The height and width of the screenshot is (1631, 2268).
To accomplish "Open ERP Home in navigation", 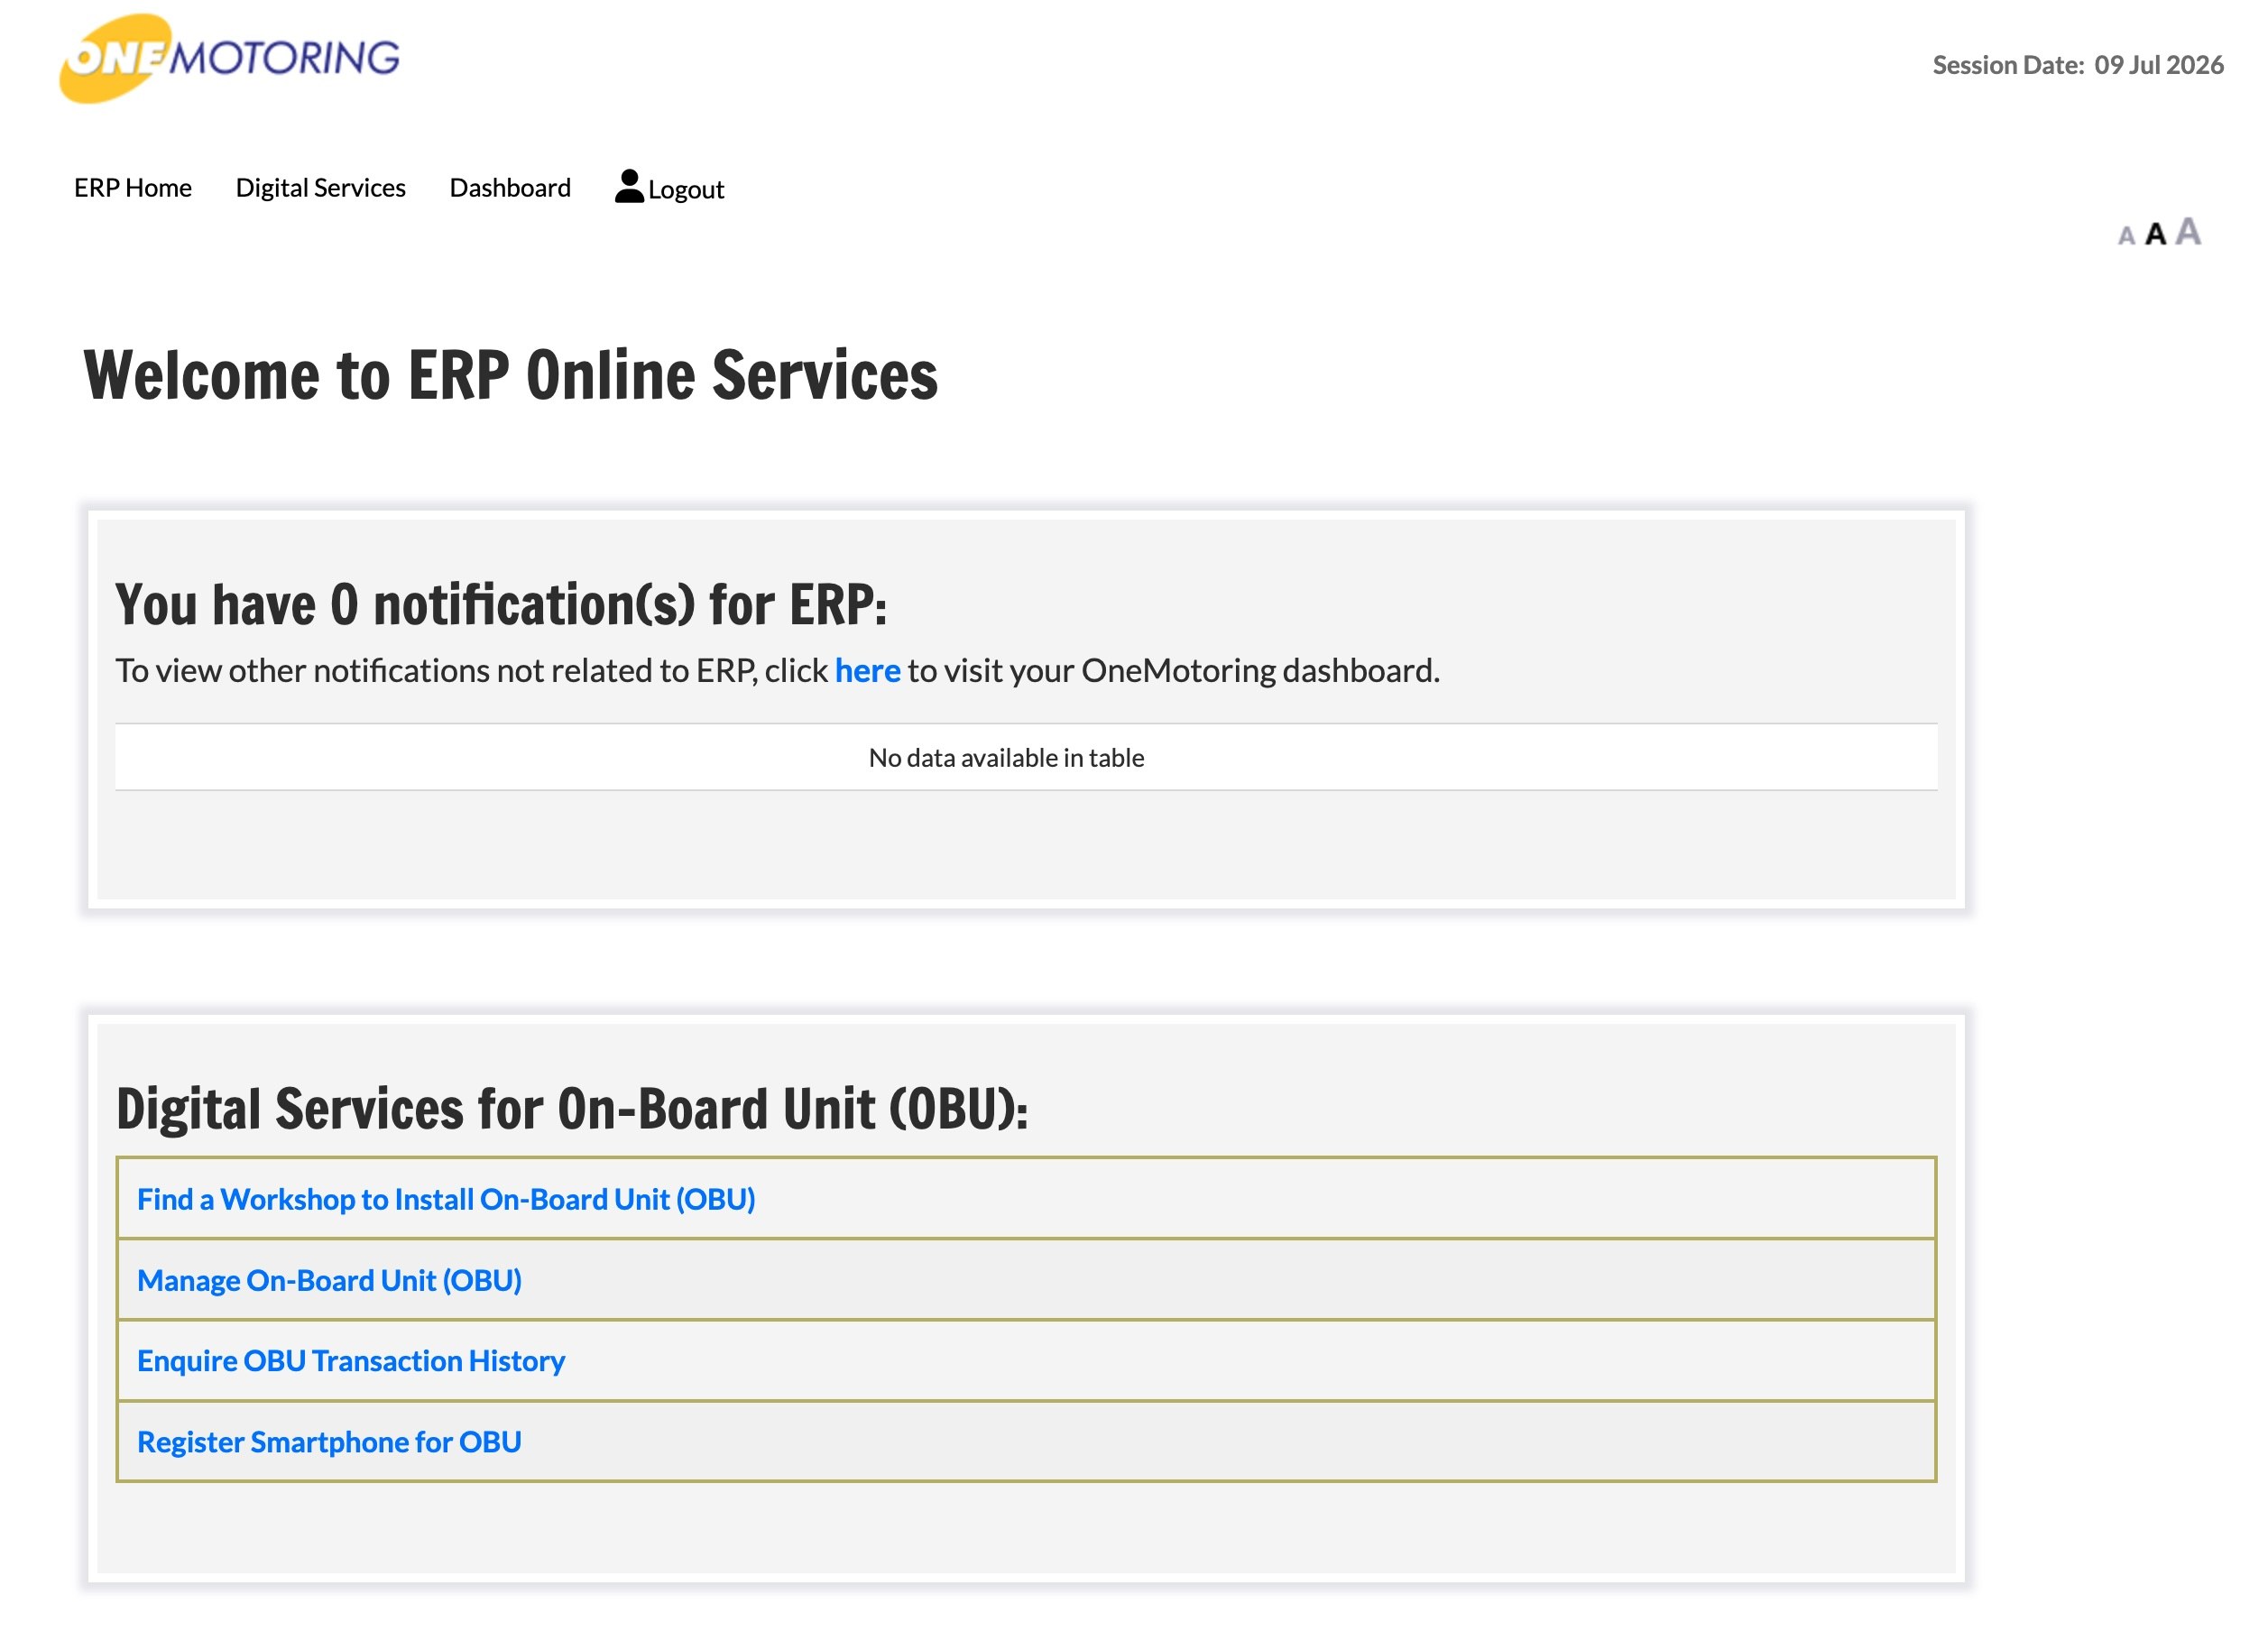I will click(x=133, y=188).
